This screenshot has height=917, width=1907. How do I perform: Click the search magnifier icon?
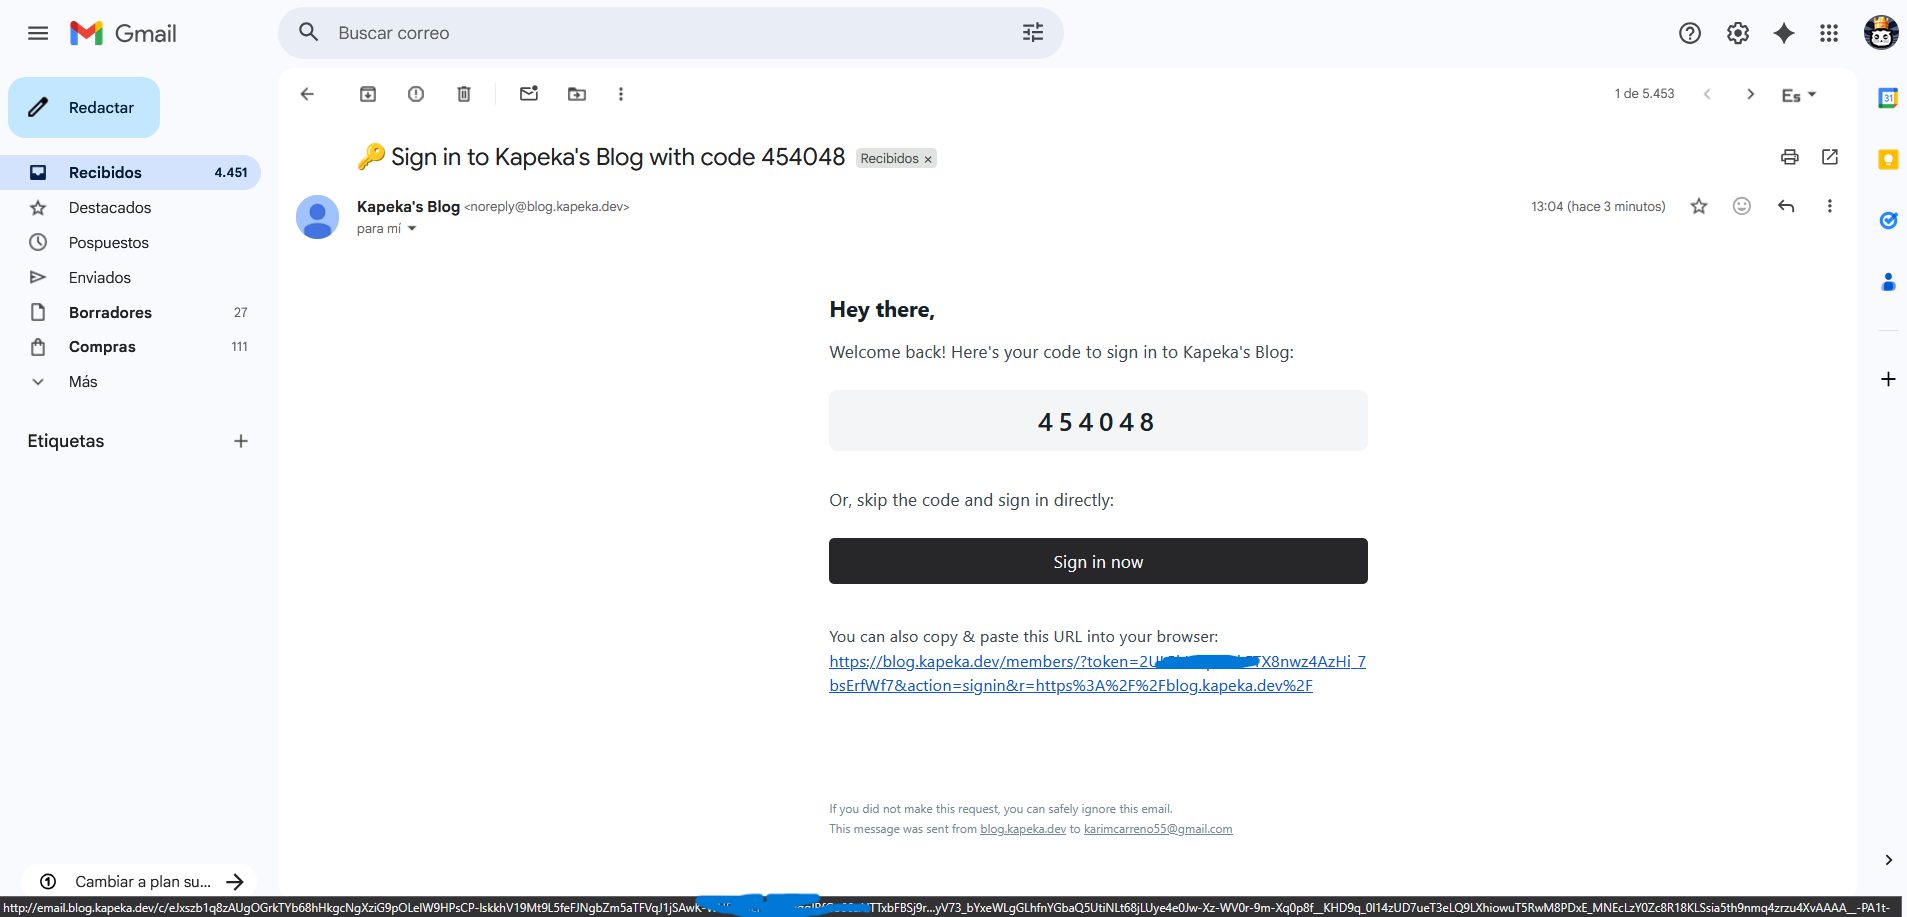[309, 33]
